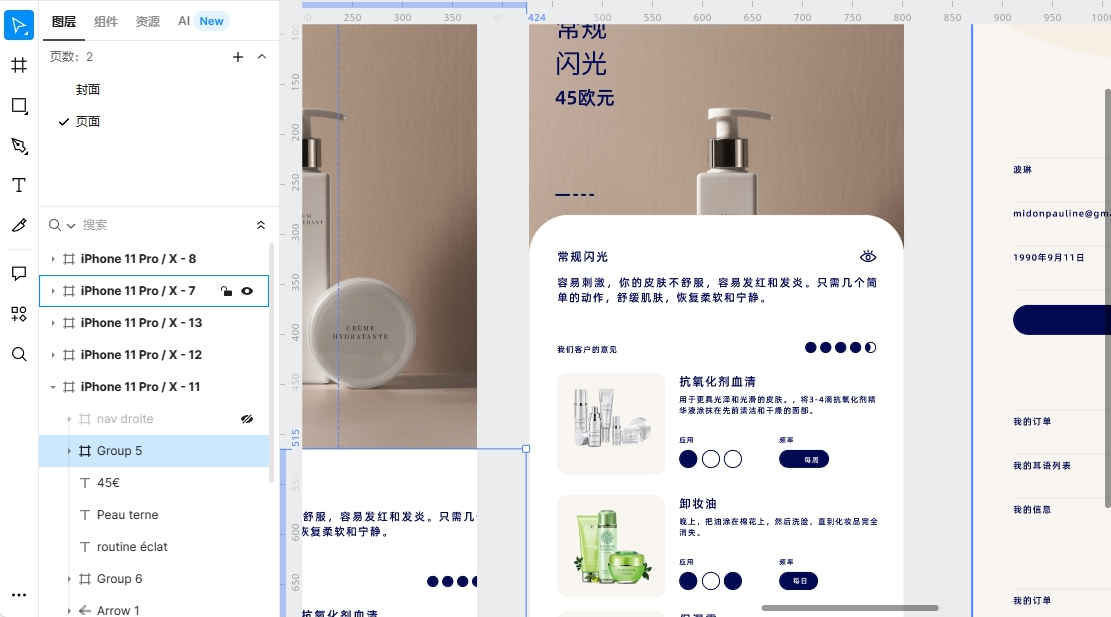
Task: Select the Pencil tool
Action: [19, 225]
